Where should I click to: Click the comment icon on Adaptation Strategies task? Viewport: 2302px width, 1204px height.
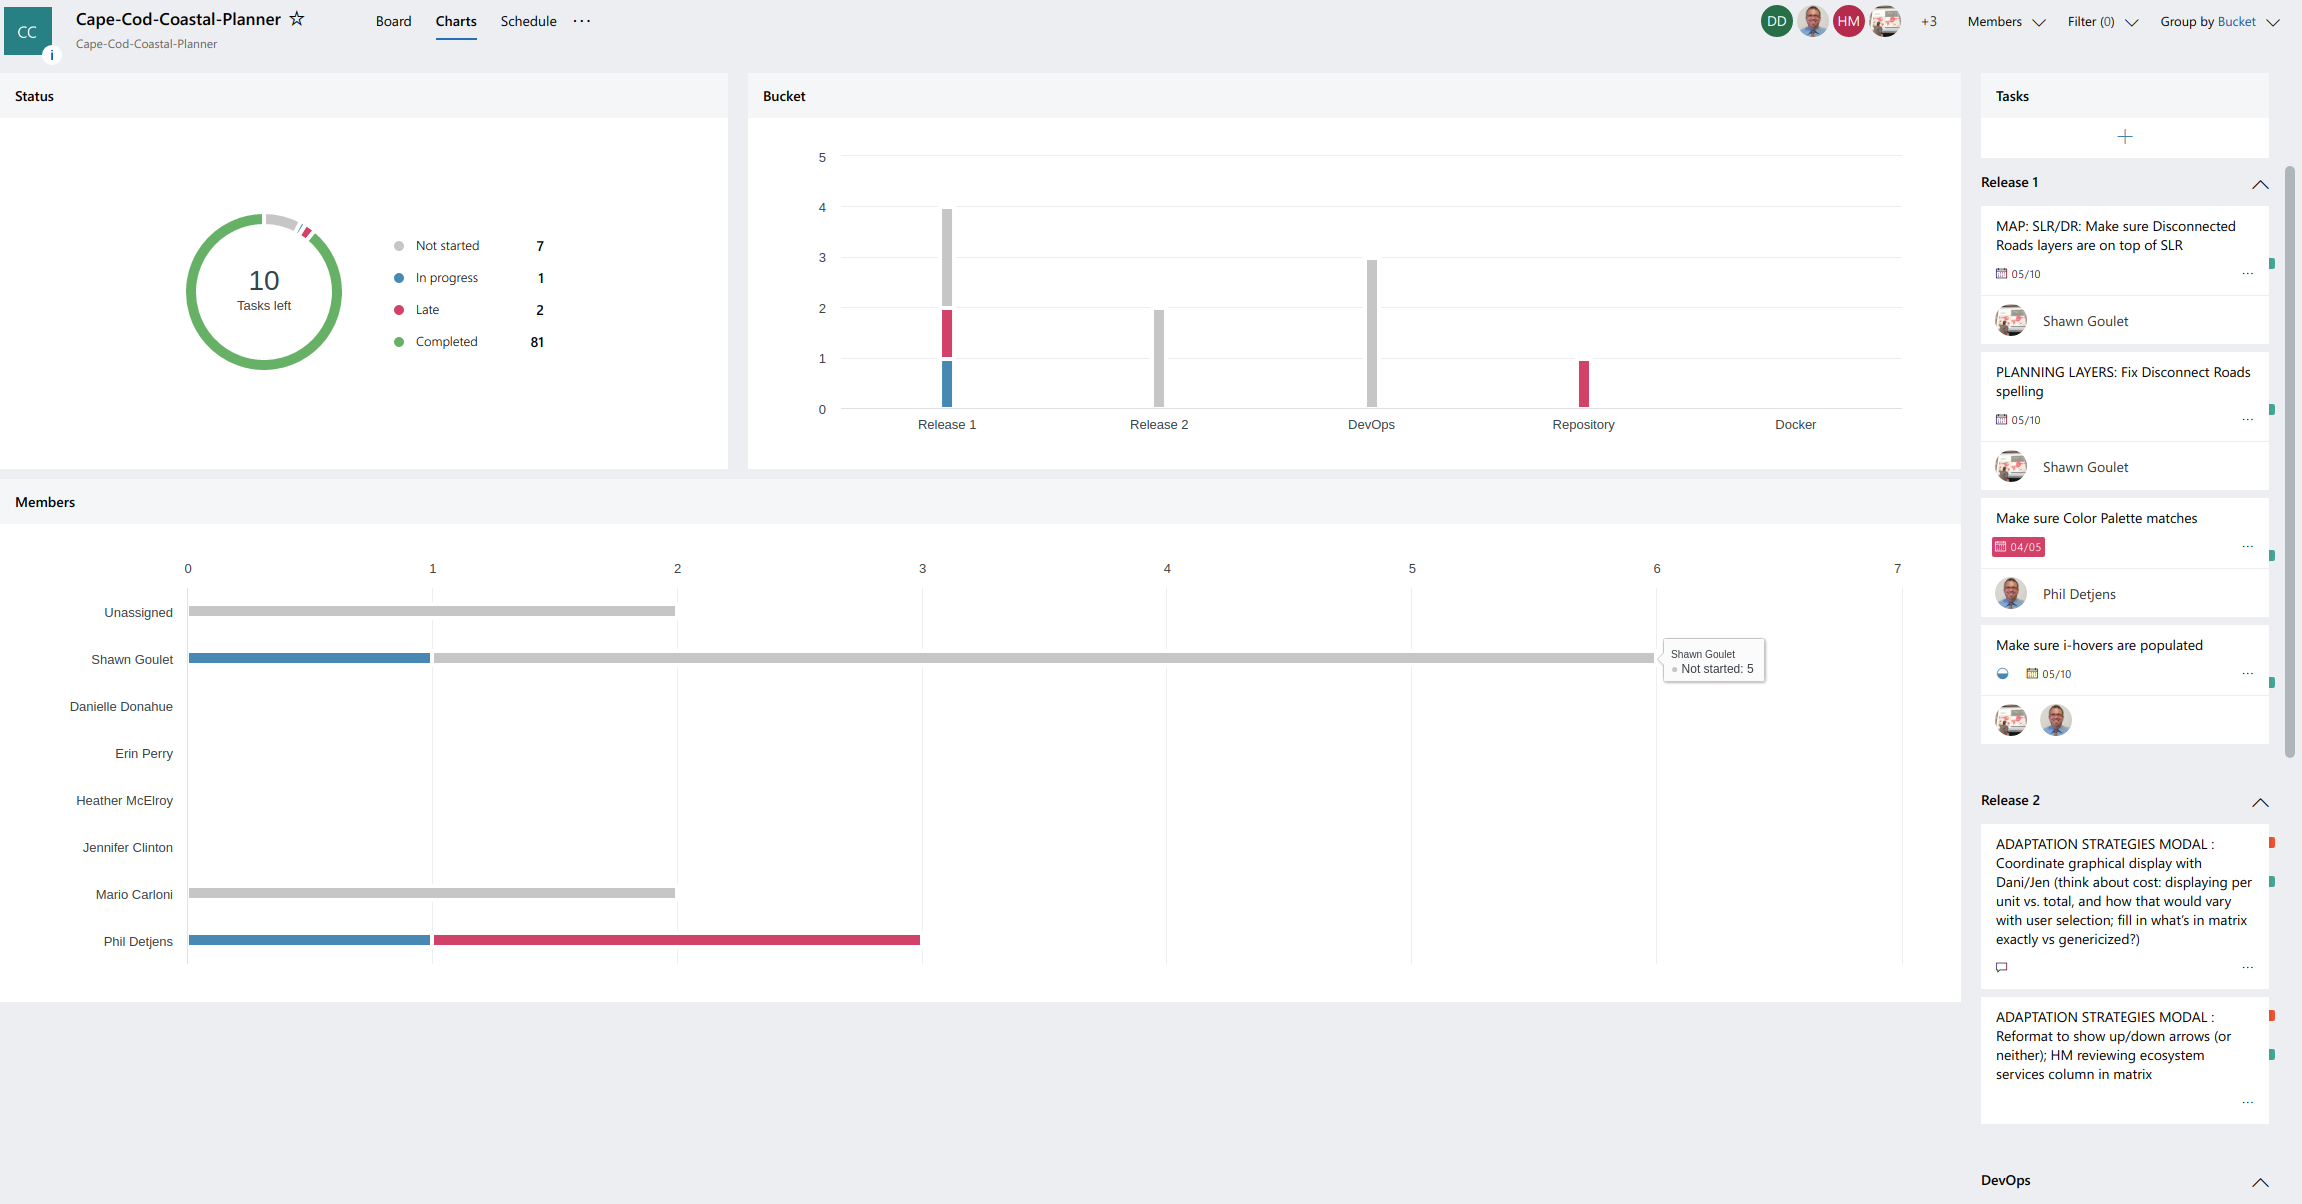(x=2001, y=967)
